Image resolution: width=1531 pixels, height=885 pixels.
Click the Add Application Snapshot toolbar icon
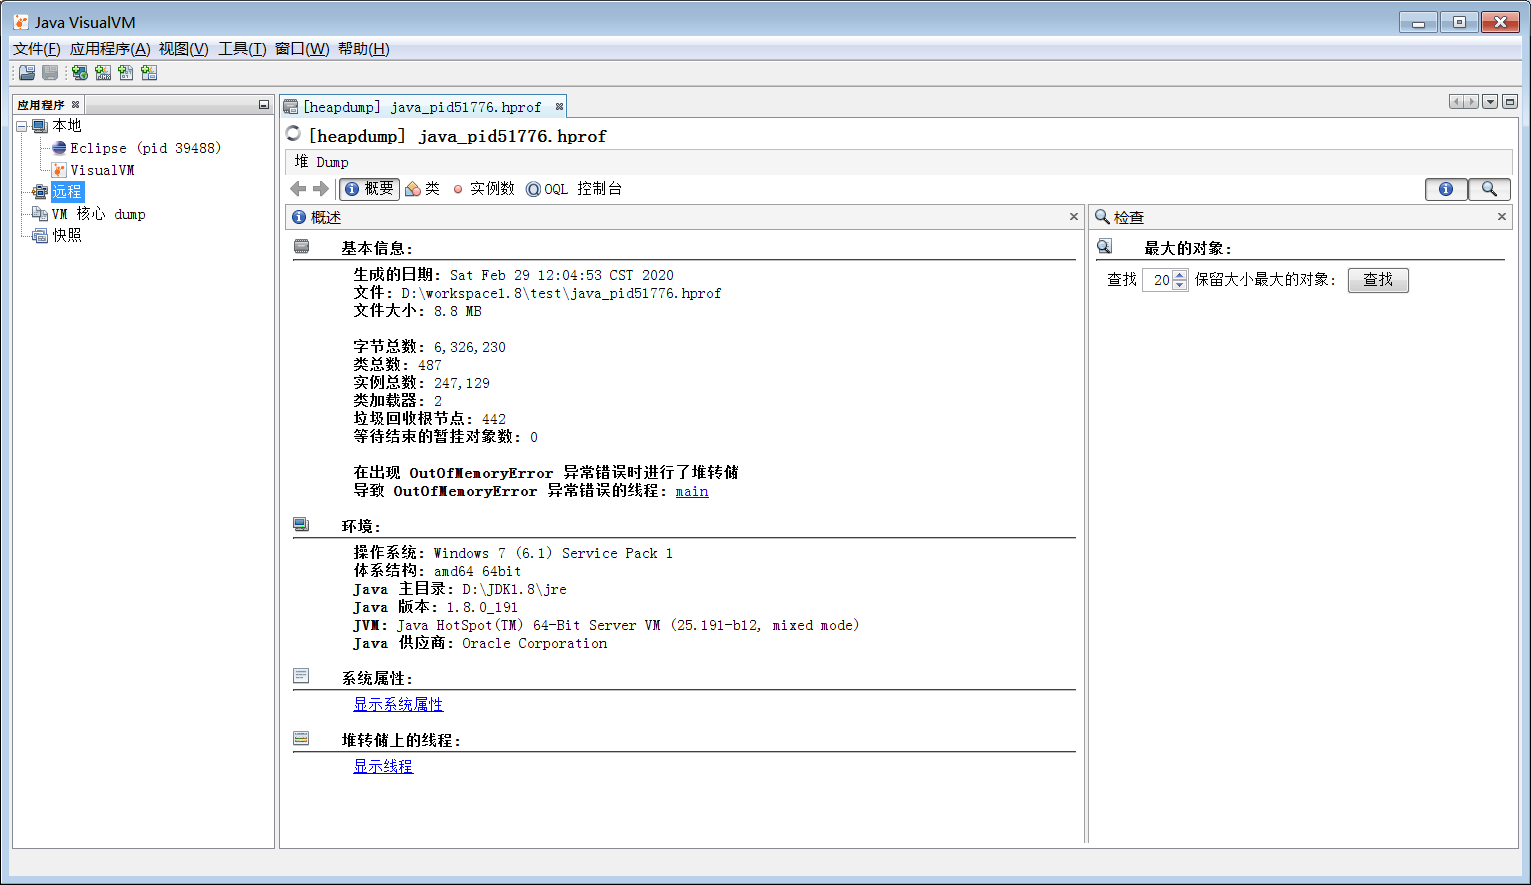point(149,73)
